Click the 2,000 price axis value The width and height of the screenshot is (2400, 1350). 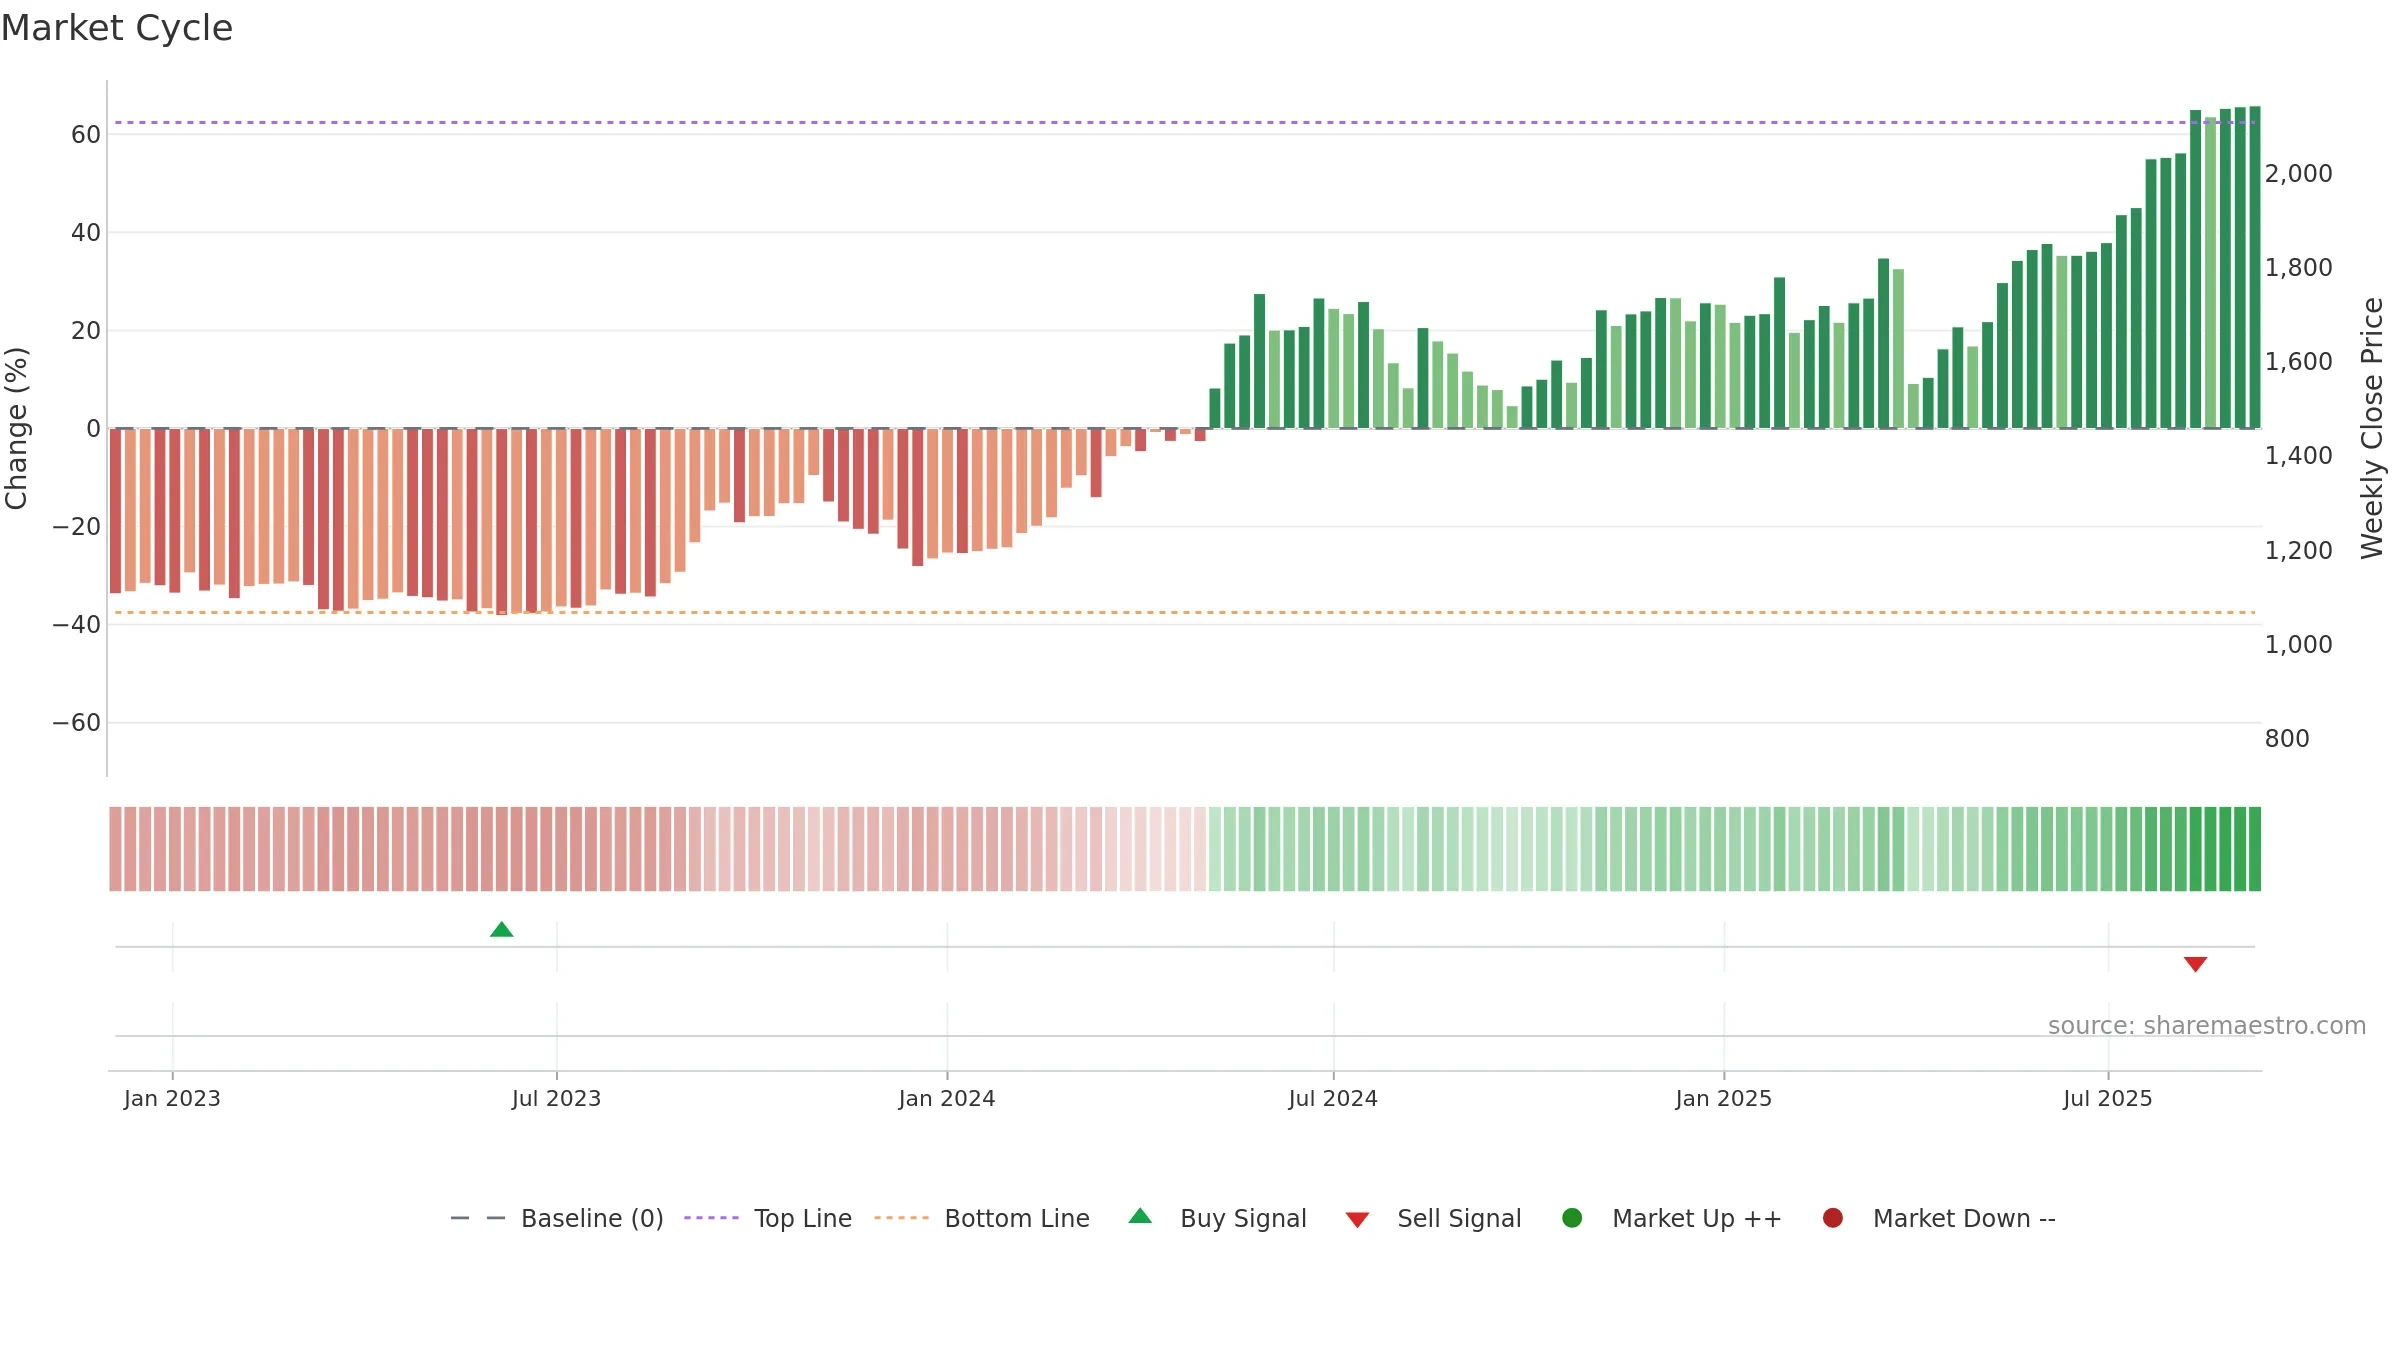pos(2298,174)
